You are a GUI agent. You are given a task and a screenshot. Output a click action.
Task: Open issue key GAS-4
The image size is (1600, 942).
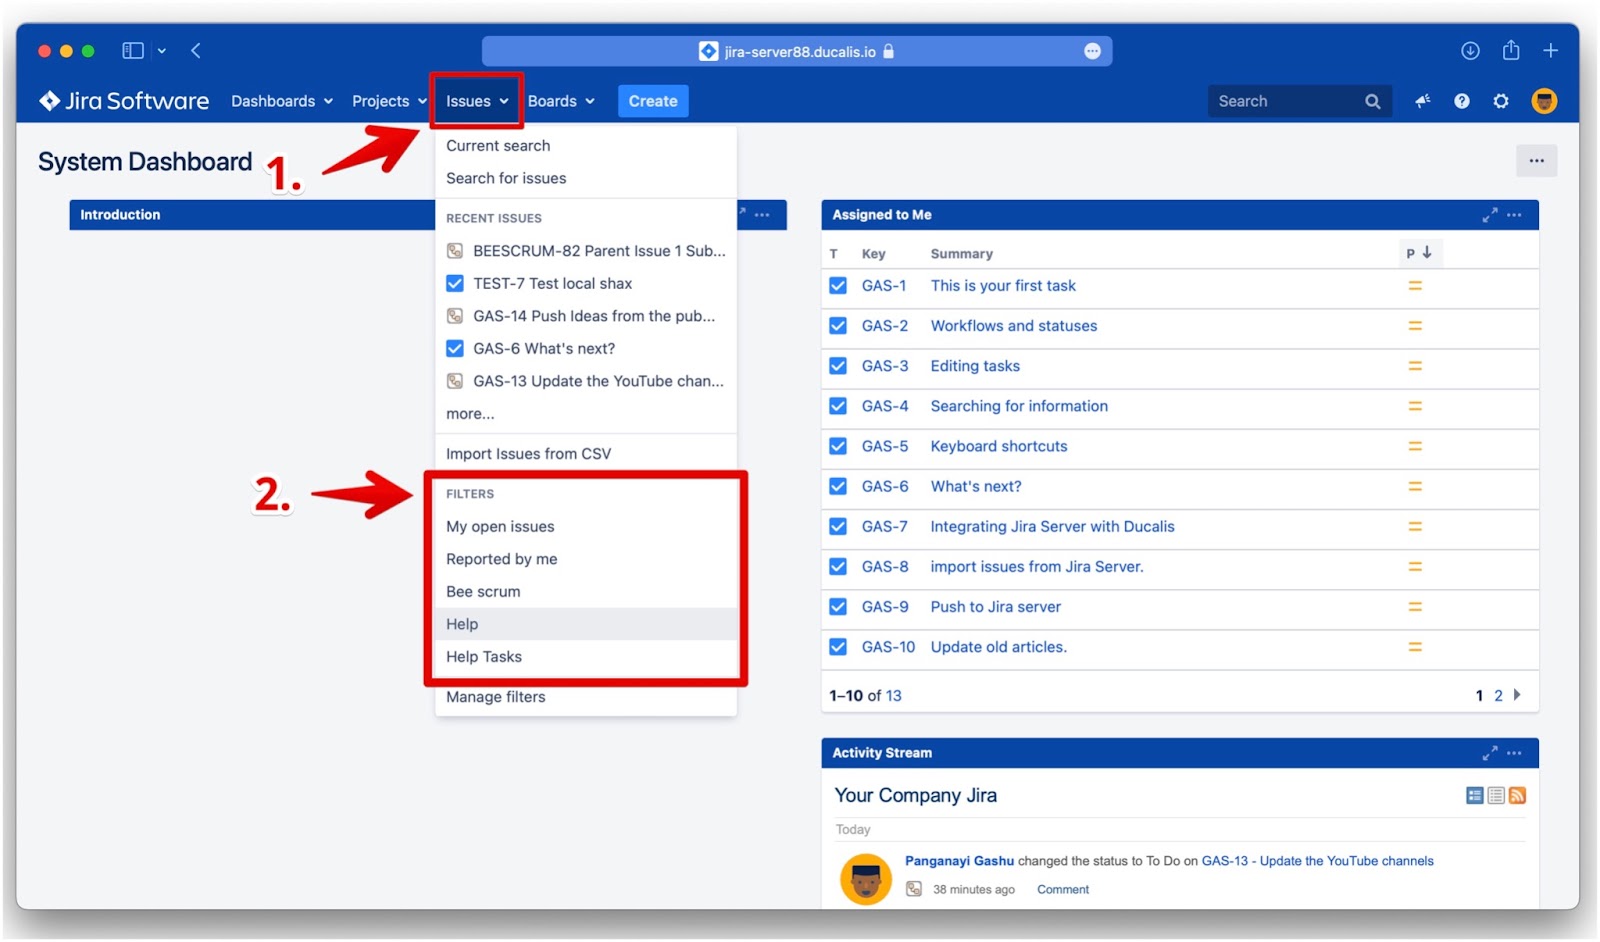point(885,406)
